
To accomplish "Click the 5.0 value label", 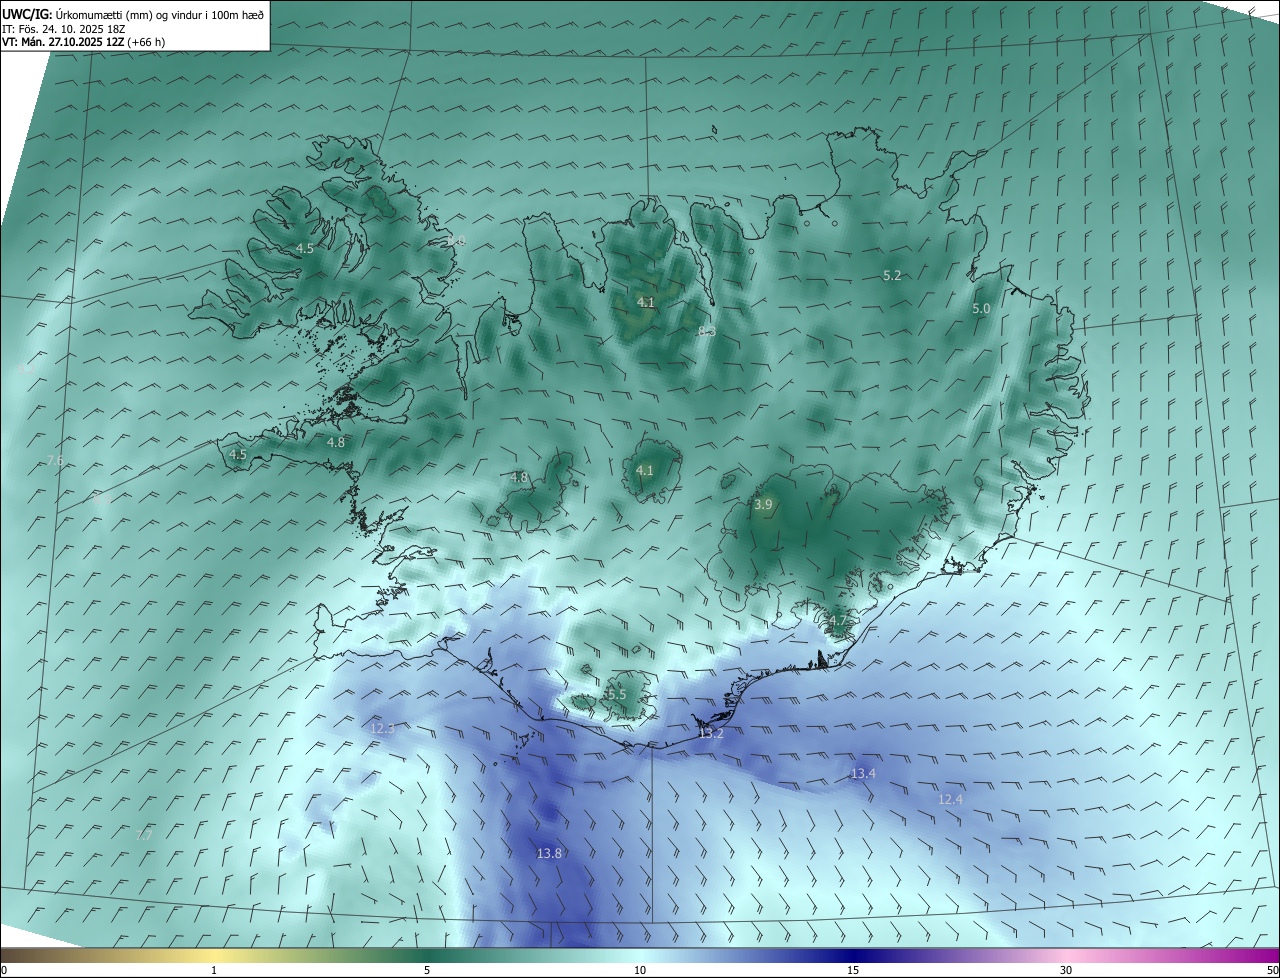I will tap(981, 309).
